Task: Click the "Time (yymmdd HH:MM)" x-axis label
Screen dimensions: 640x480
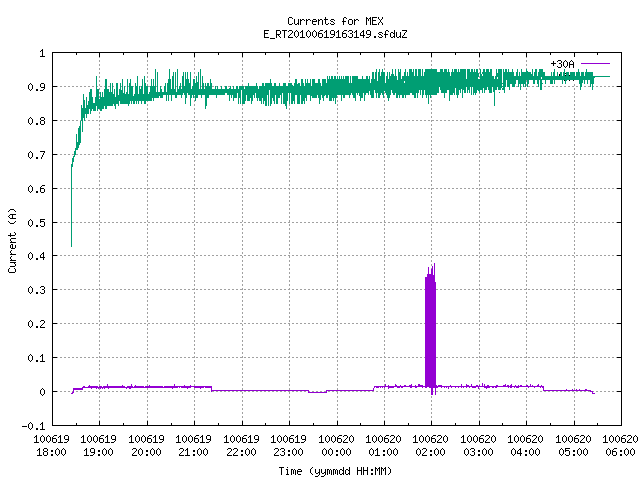Action: (335, 471)
